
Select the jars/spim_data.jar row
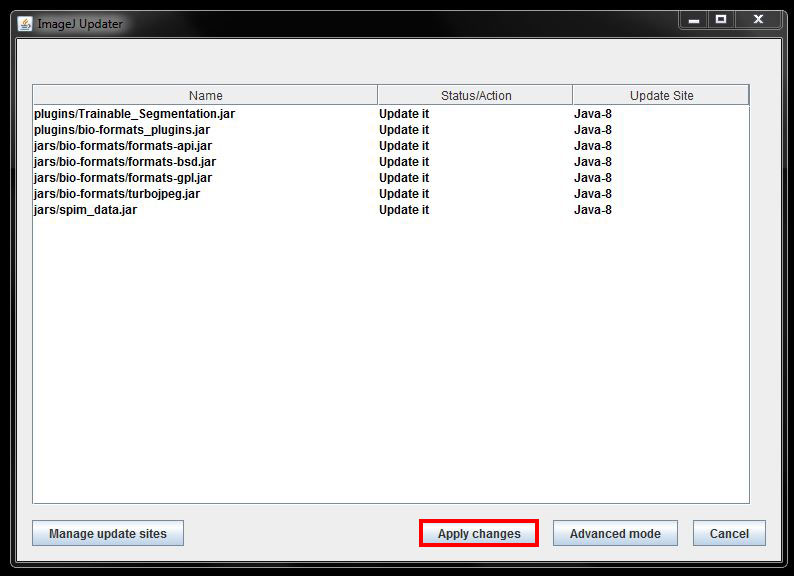tap(85, 210)
